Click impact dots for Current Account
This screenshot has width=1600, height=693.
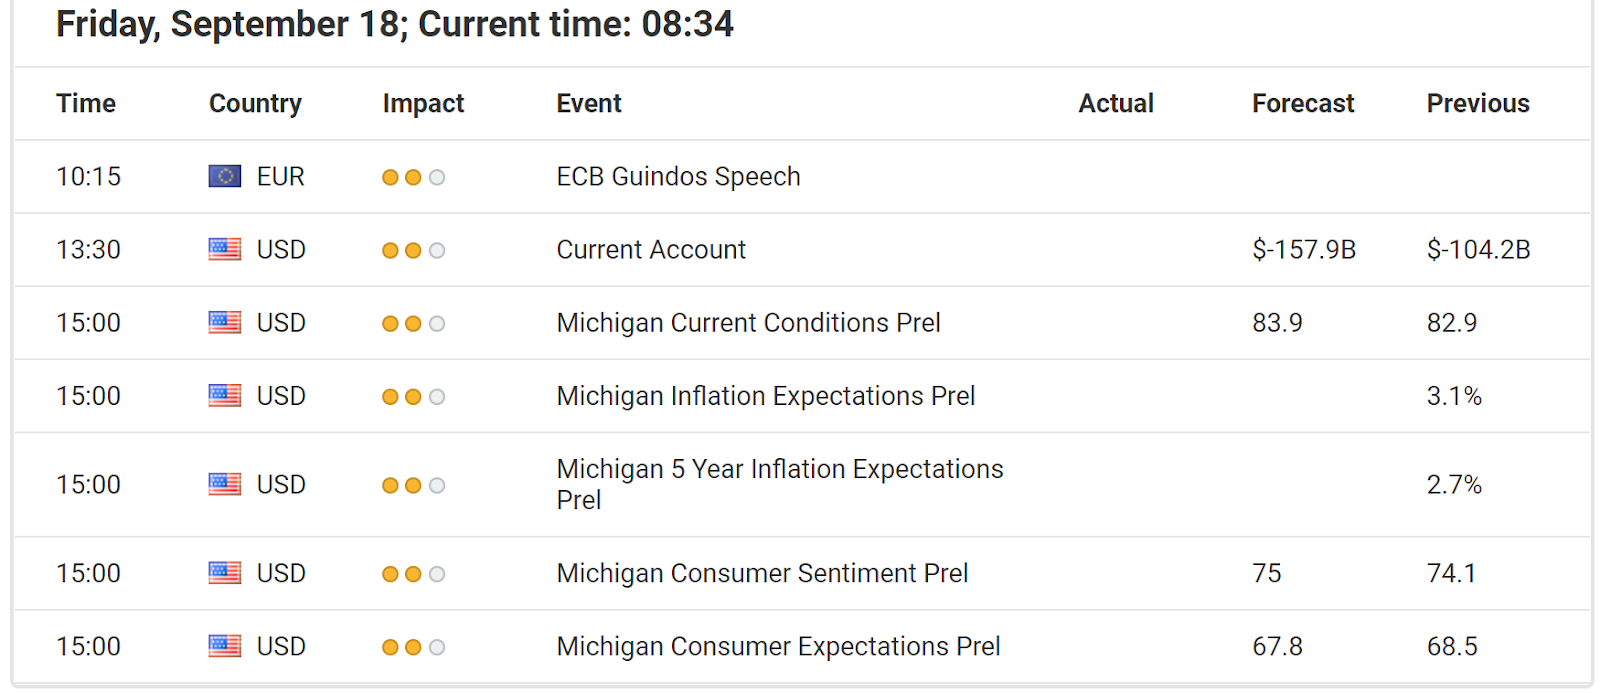(x=413, y=250)
